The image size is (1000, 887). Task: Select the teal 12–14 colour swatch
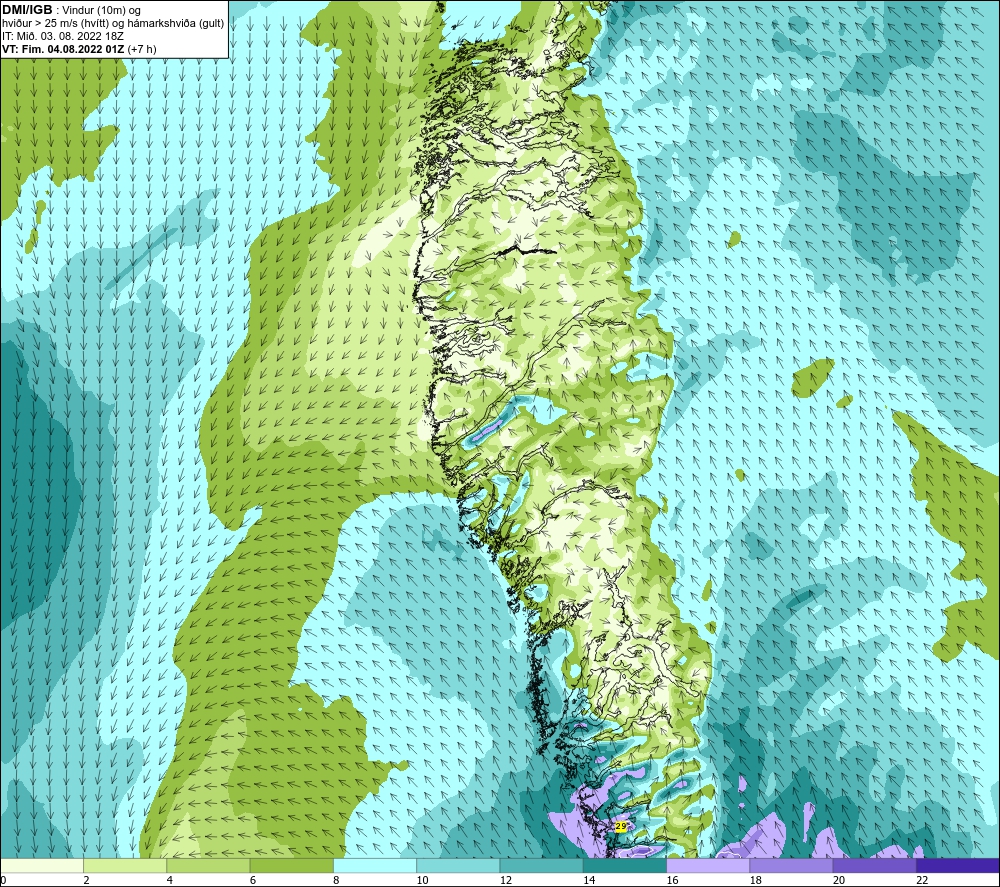[x=541, y=865]
